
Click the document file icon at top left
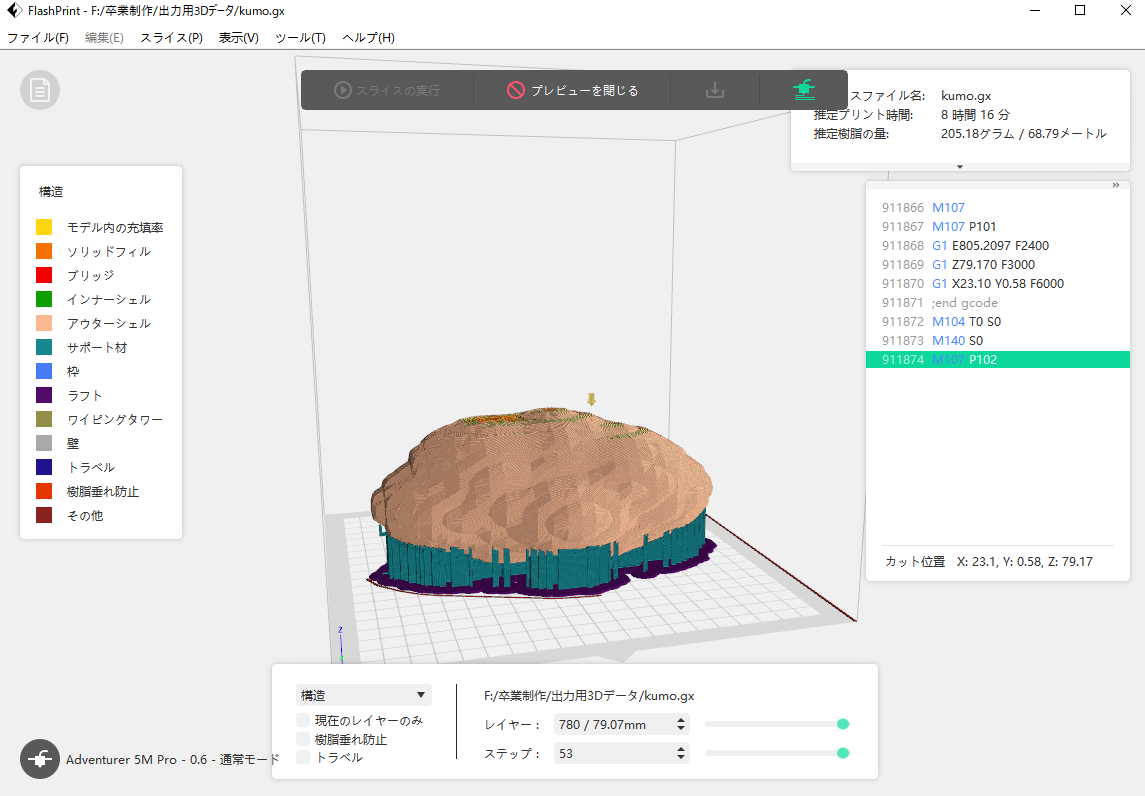(40, 90)
